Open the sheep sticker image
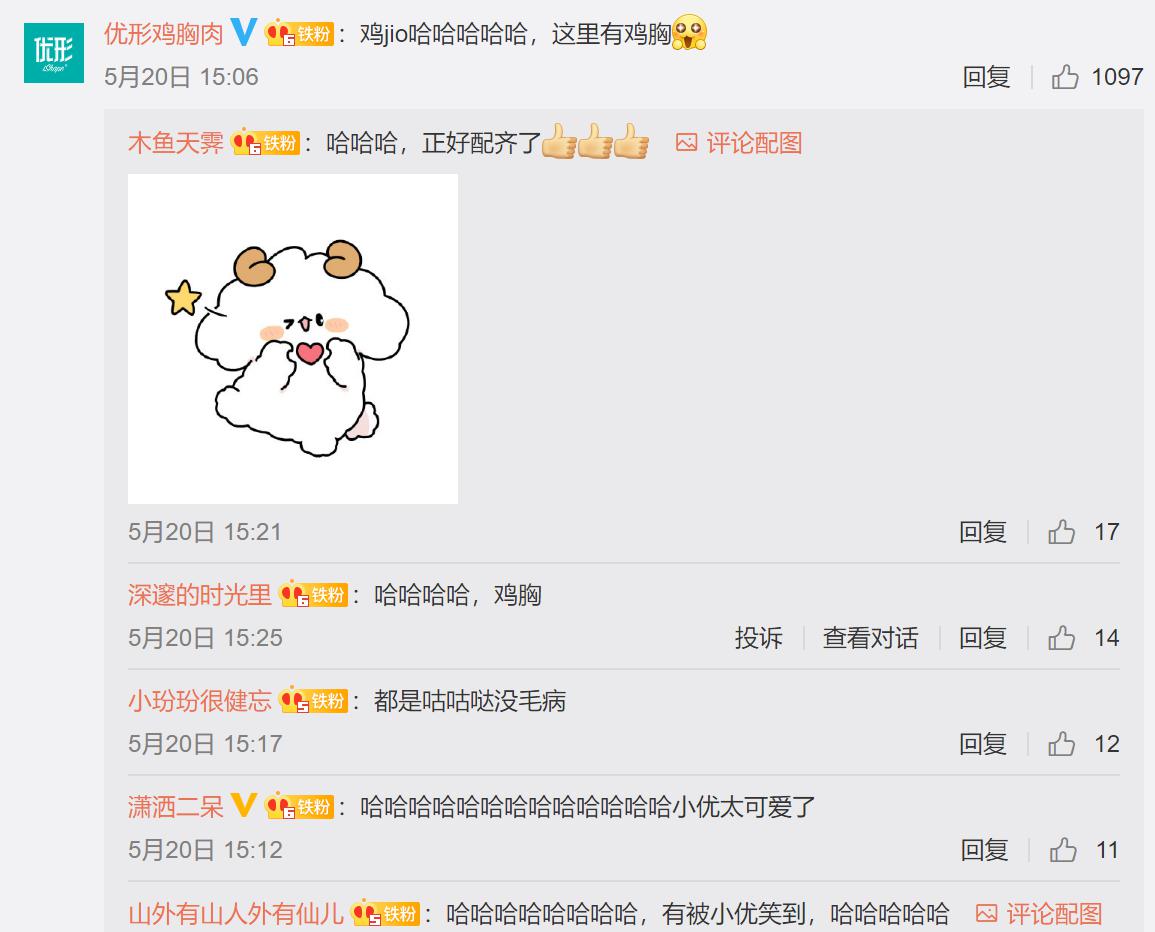 click(x=292, y=339)
